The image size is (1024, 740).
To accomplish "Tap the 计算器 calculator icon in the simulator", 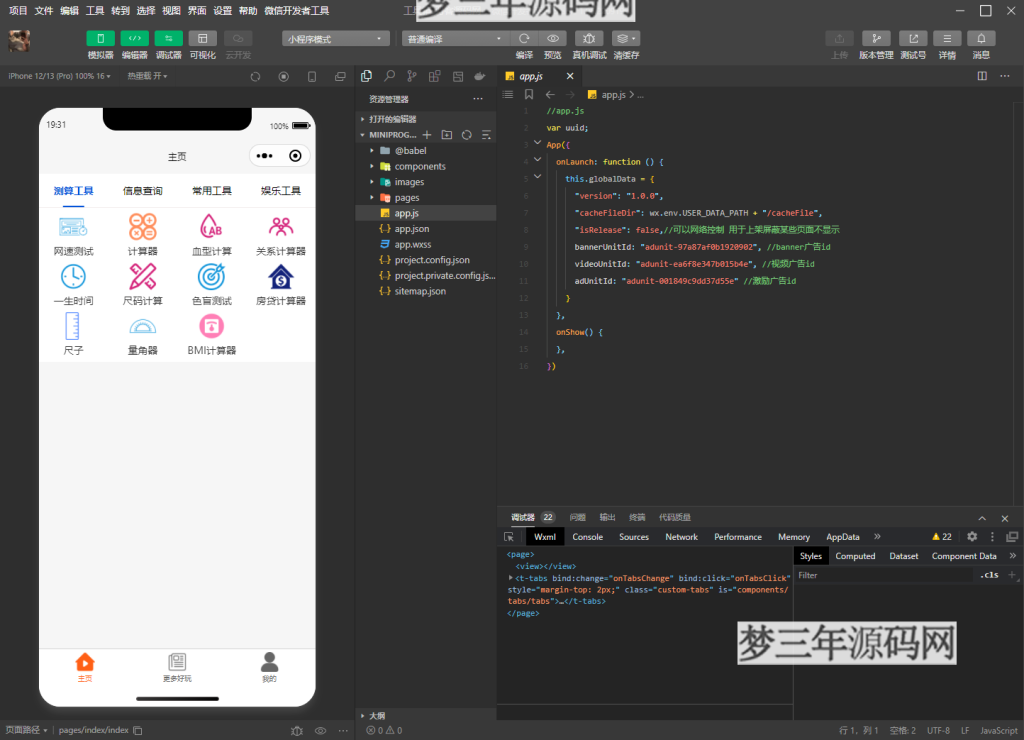I will [143, 227].
